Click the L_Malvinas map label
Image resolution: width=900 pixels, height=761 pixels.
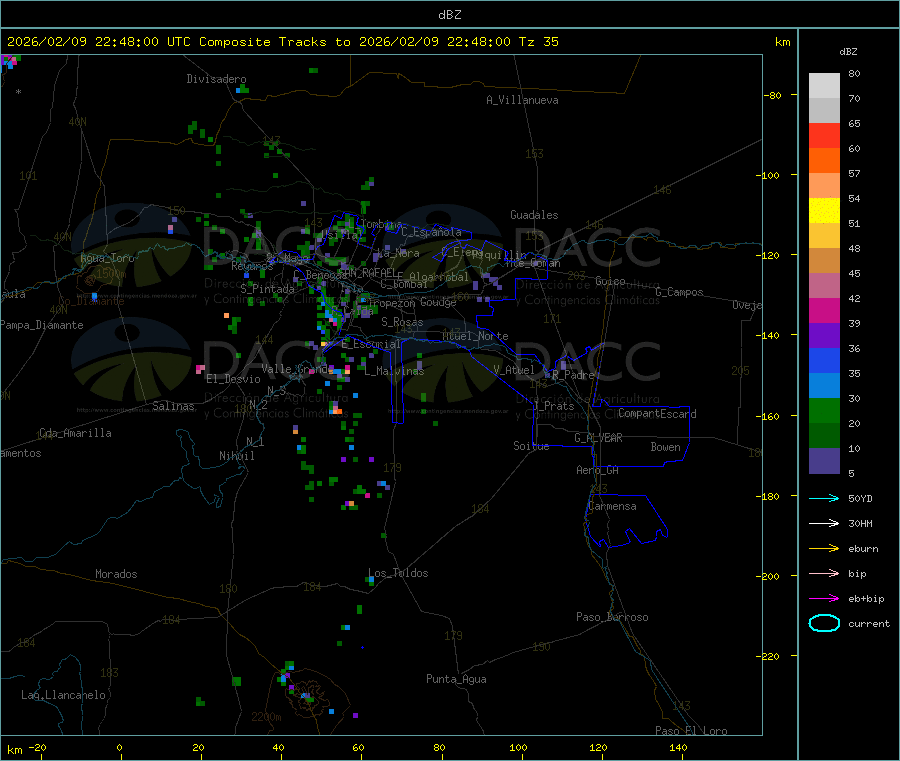coord(394,371)
